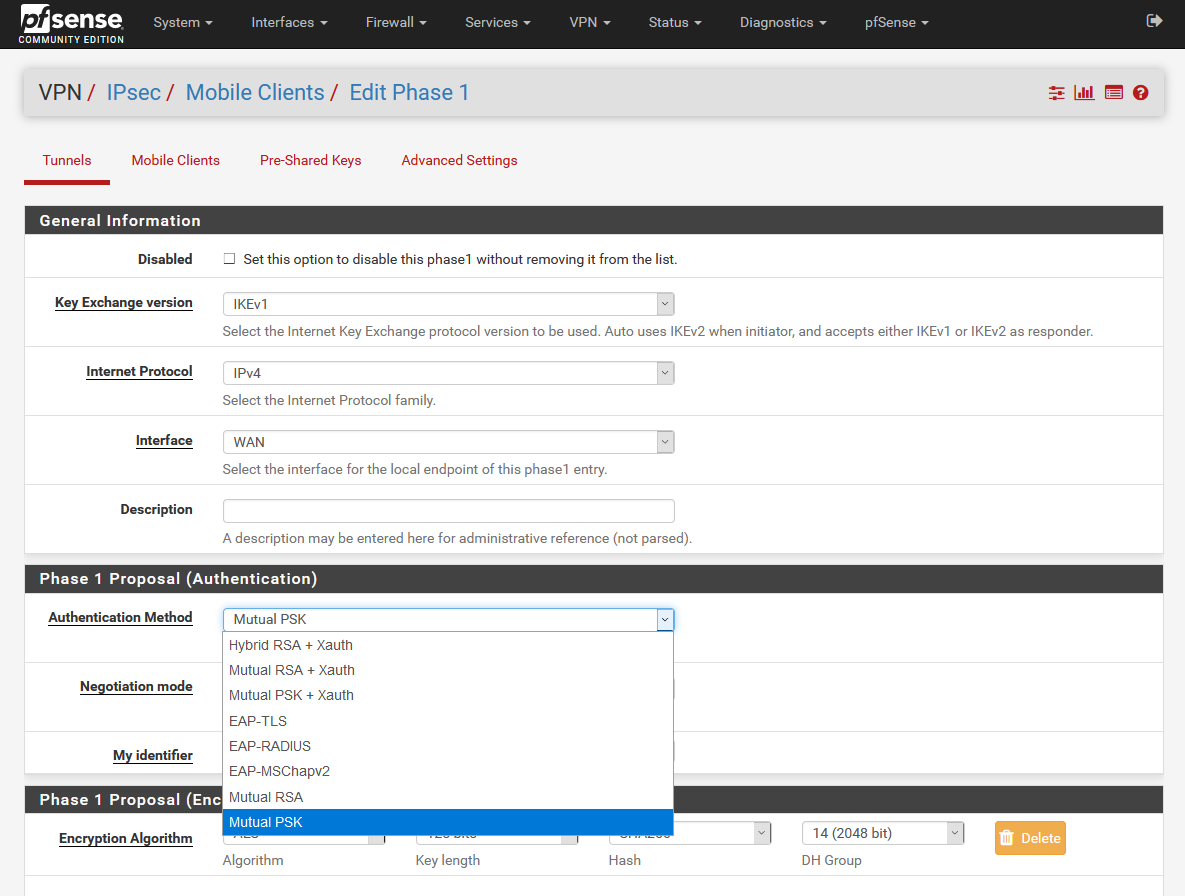Click into the Description text field

(448, 511)
